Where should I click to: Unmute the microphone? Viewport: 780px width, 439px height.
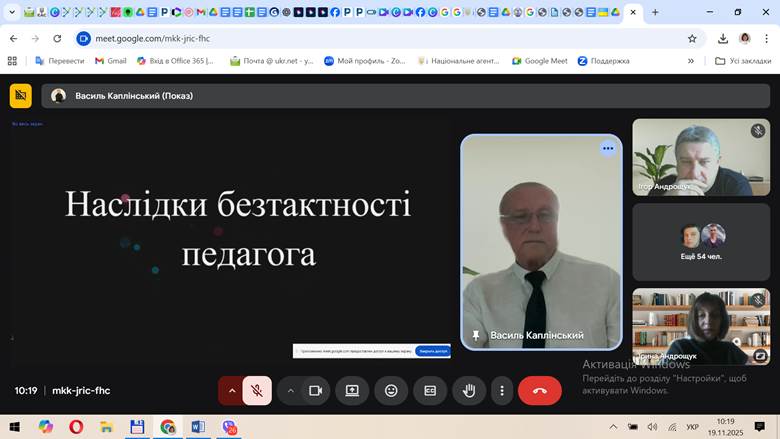(x=257, y=391)
